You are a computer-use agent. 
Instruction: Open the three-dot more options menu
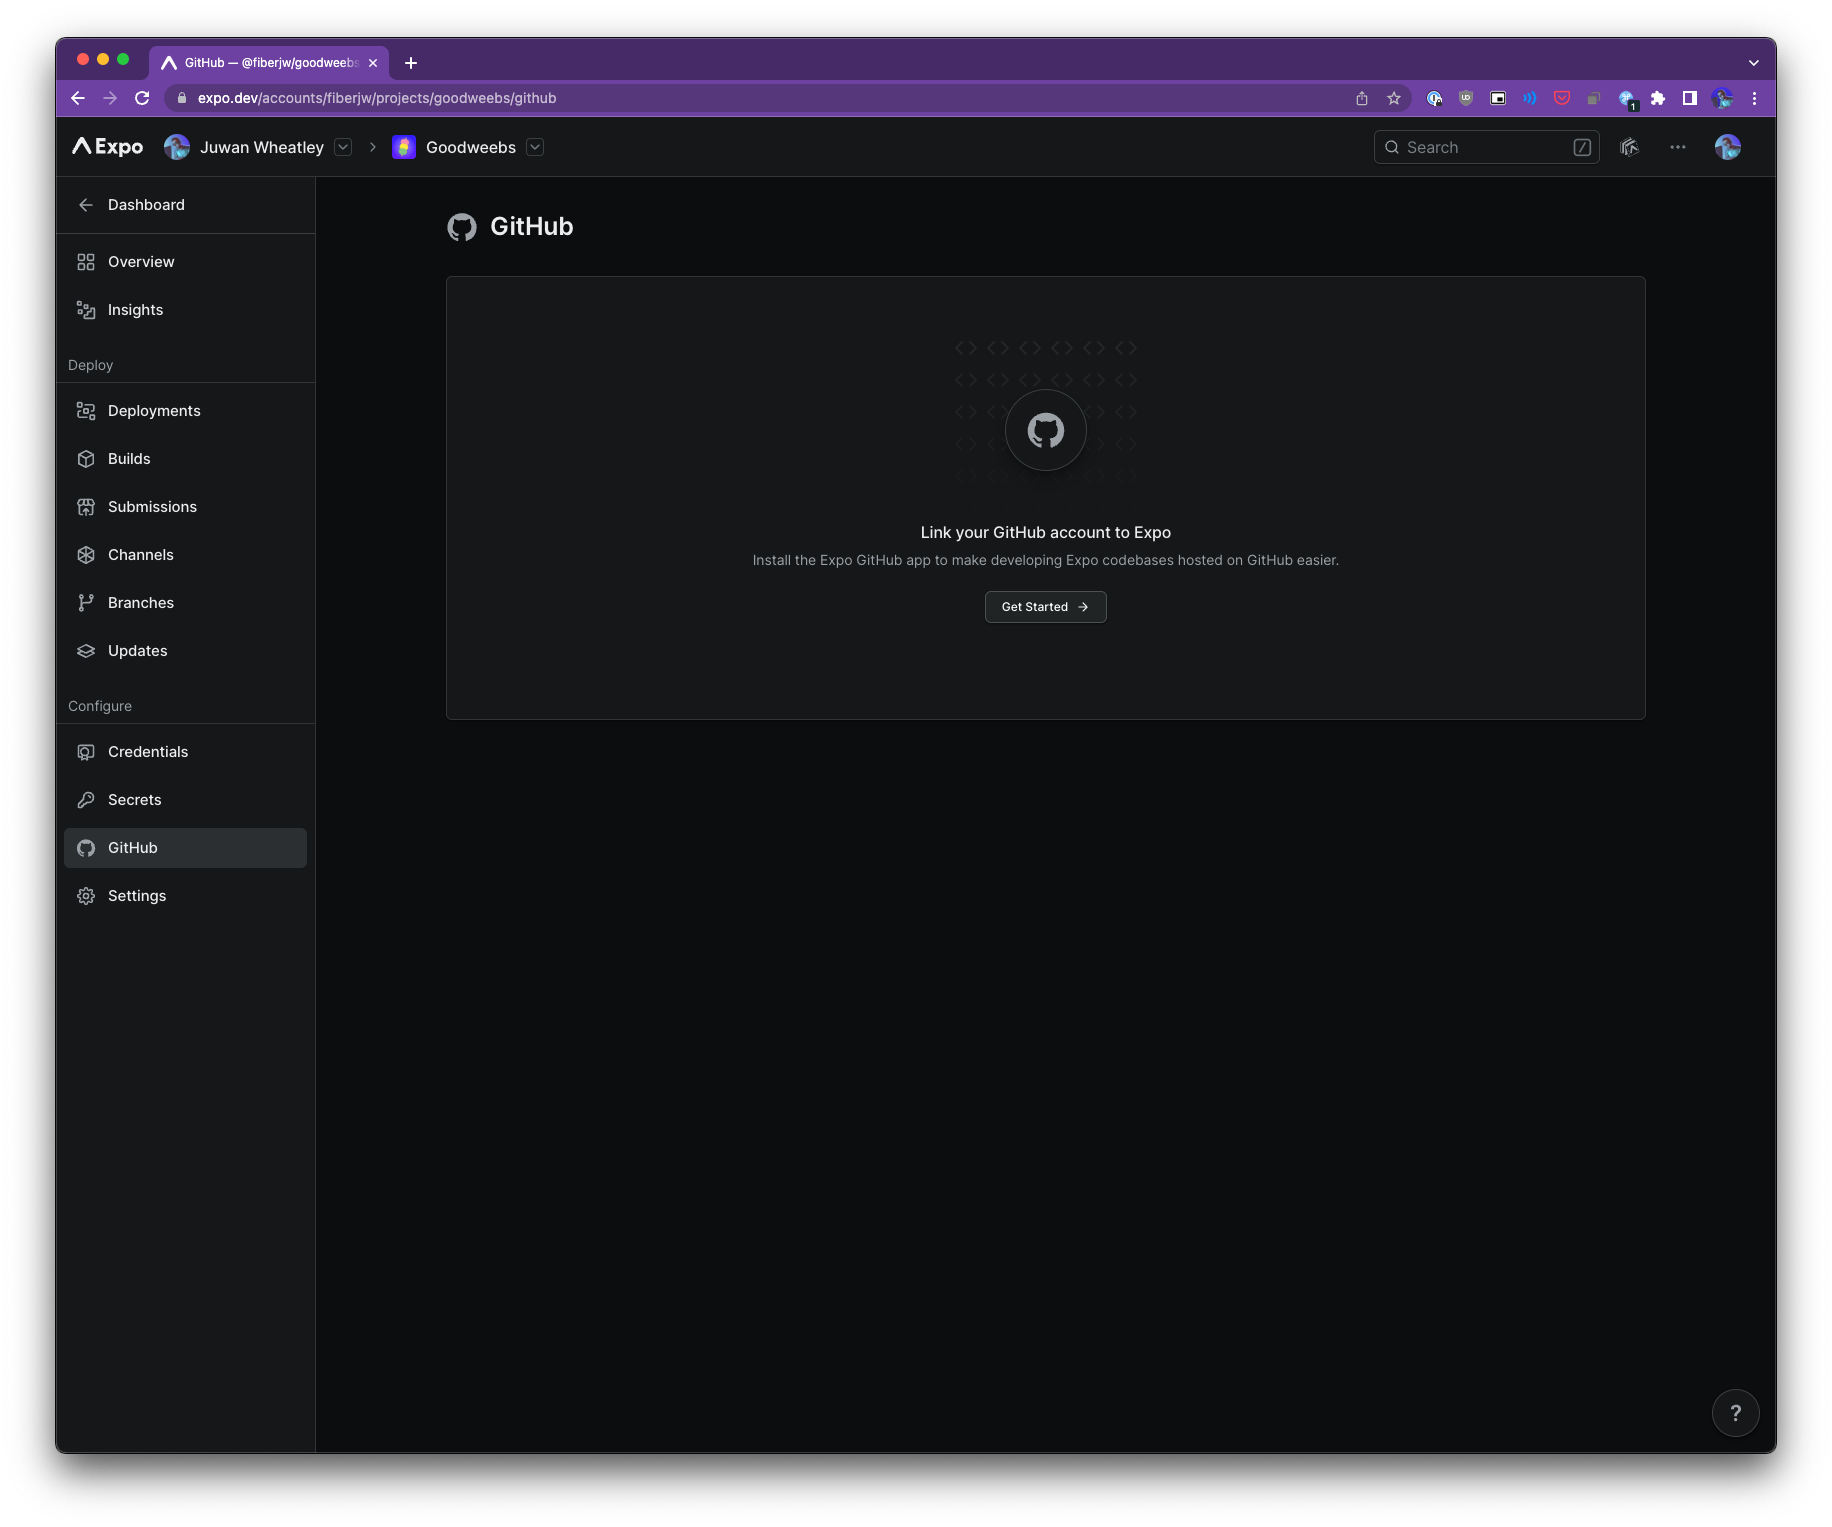click(x=1678, y=147)
